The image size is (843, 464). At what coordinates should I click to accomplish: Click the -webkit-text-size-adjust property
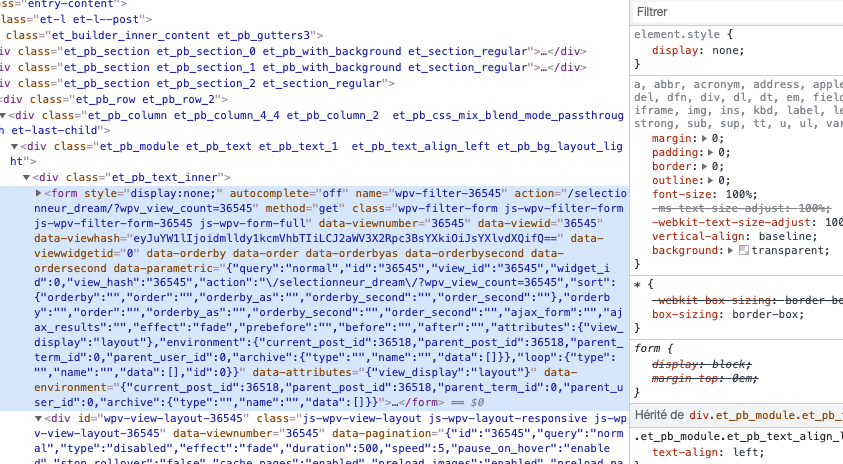(x=731, y=222)
